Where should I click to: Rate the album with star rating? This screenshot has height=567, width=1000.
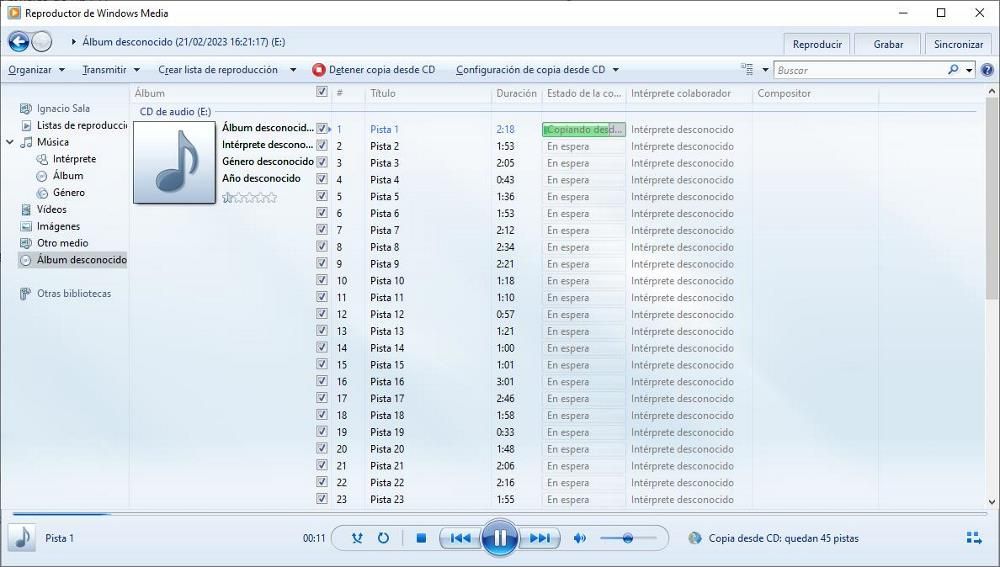click(x=249, y=198)
